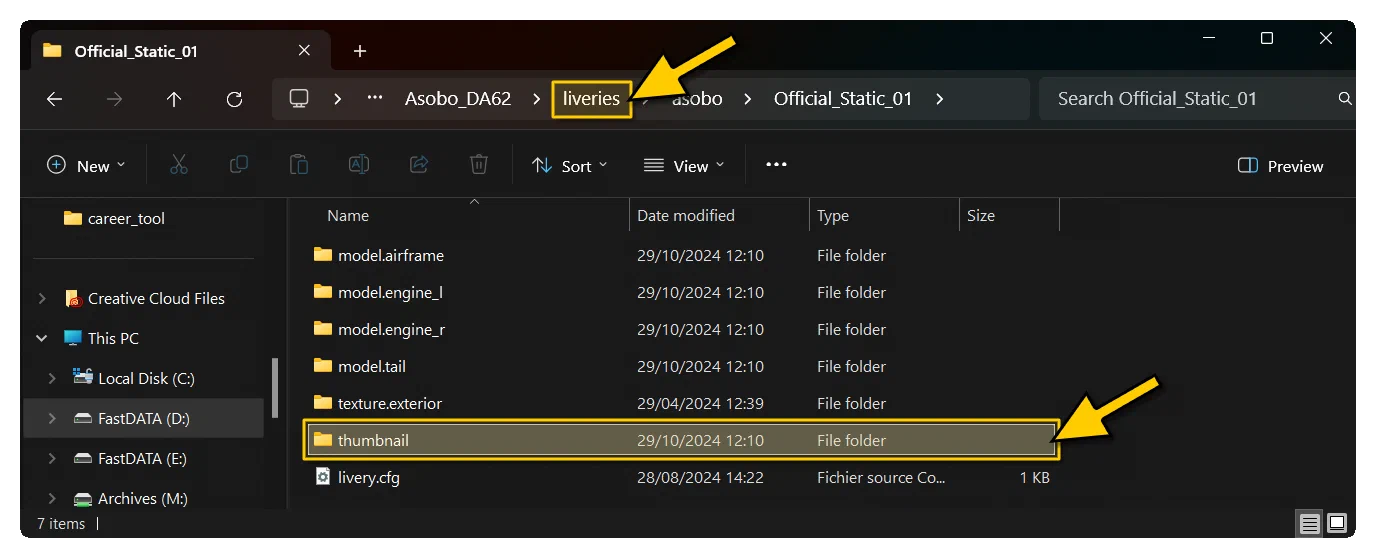Expand chevron after monitor icon in address bar
The width and height of the screenshot is (1376, 558).
pos(338,99)
